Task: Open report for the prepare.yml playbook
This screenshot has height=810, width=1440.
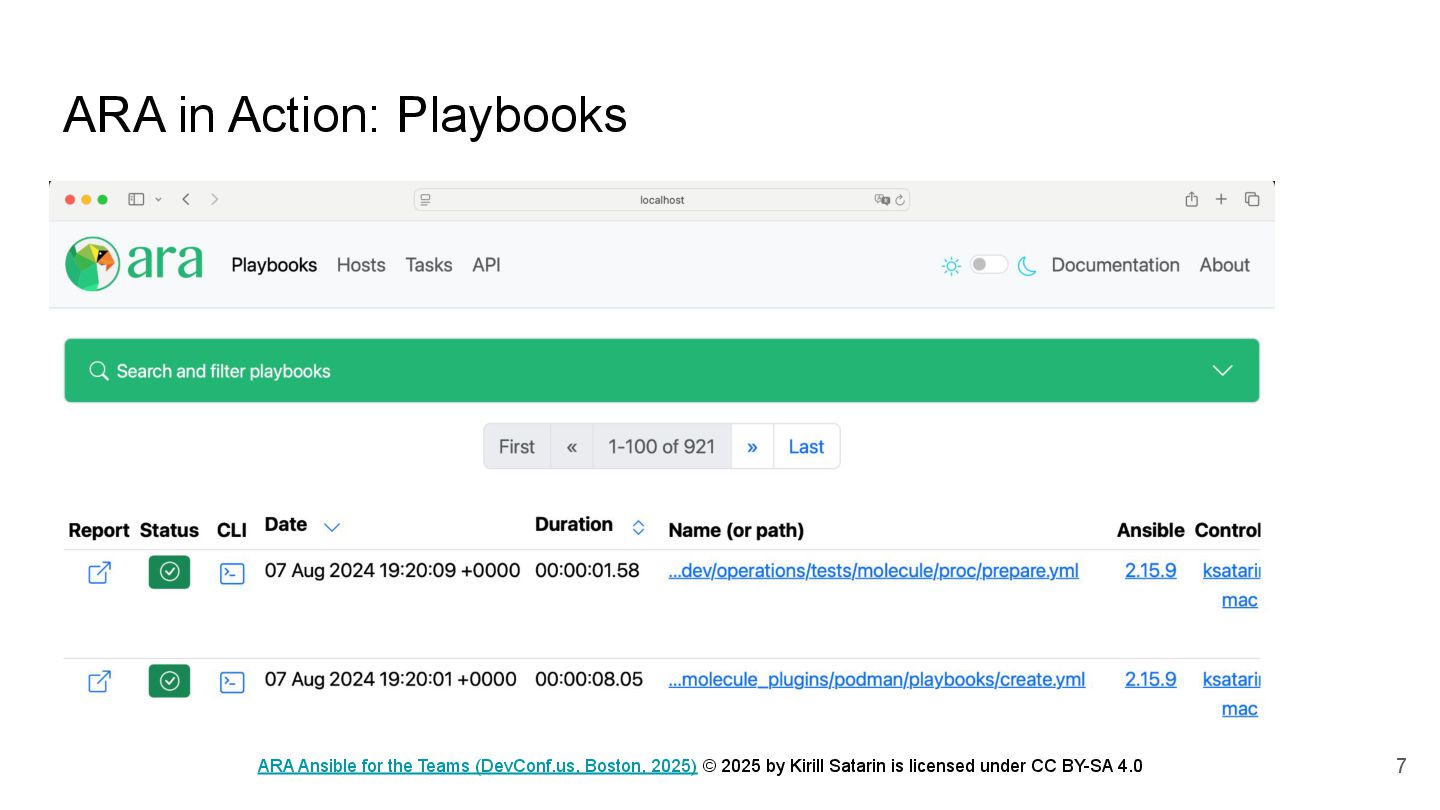Action: pyautogui.click(x=99, y=573)
